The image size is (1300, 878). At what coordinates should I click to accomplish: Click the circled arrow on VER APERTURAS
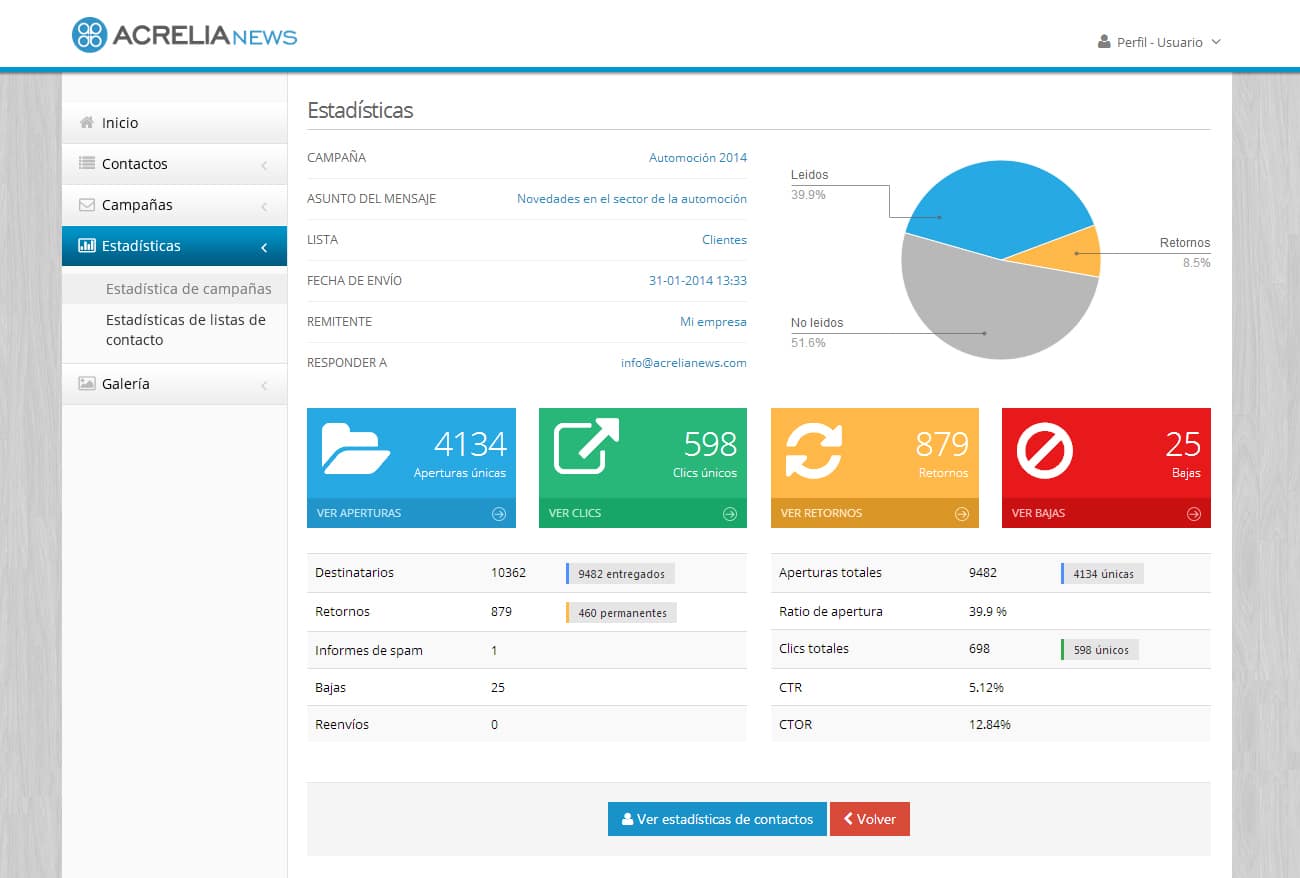[498, 513]
